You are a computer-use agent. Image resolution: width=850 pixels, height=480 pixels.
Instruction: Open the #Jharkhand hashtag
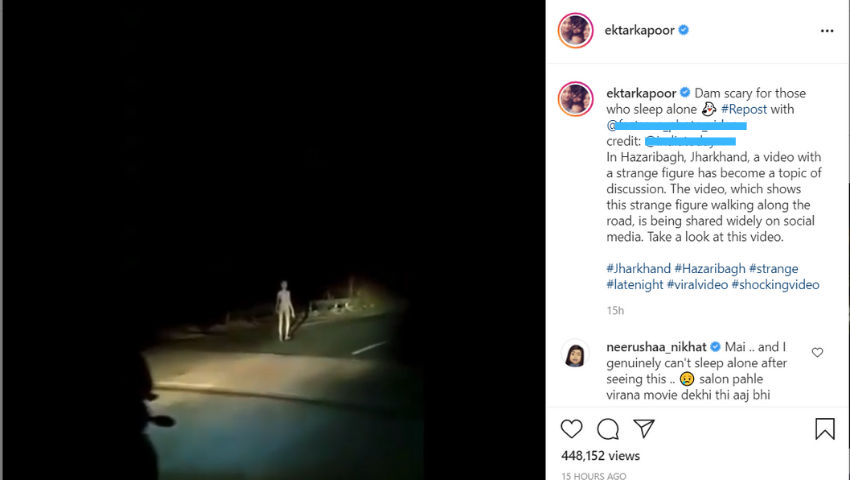(639, 268)
